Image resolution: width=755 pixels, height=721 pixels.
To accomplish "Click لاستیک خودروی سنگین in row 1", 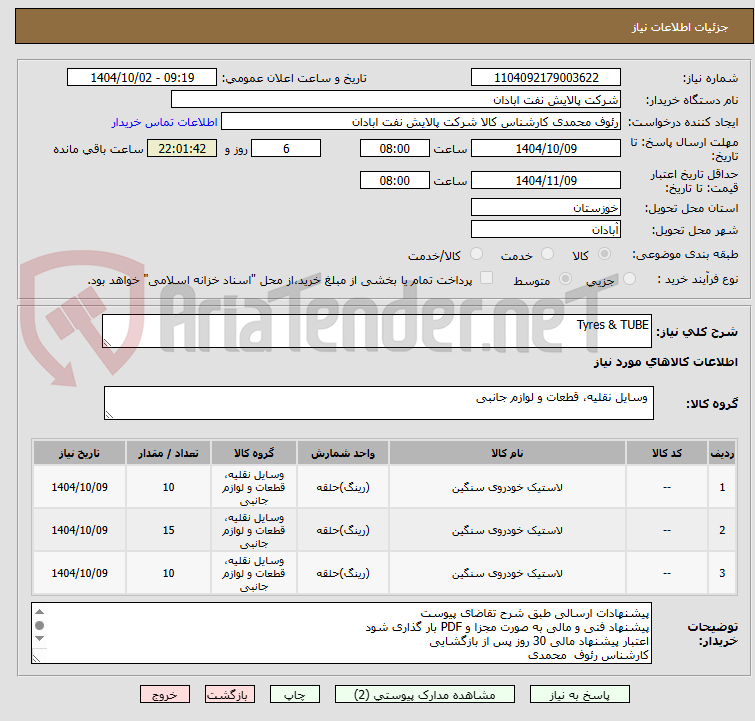I will tap(507, 487).
